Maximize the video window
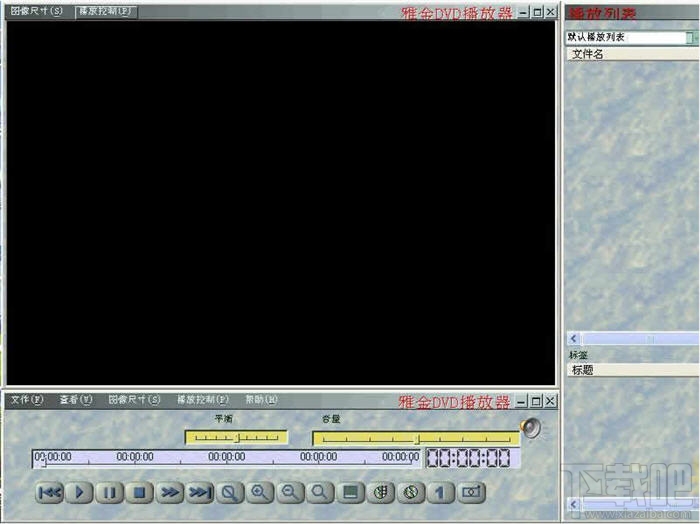Viewport: 700px width, 524px height. pyautogui.click(x=538, y=12)
